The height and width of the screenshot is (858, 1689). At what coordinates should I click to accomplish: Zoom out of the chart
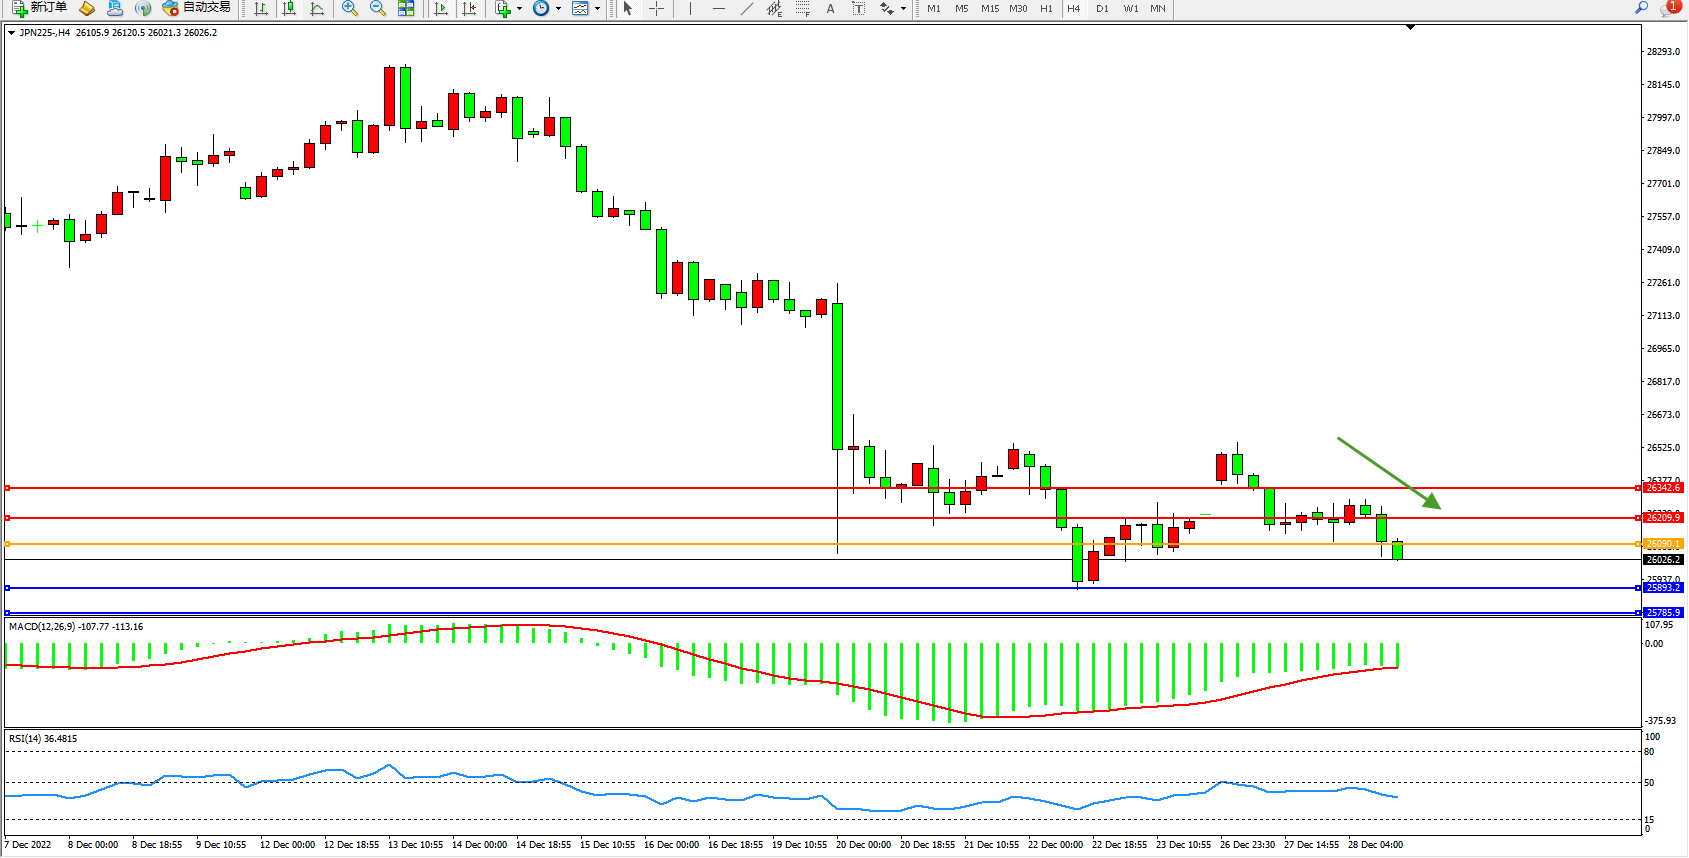point(378,8)
